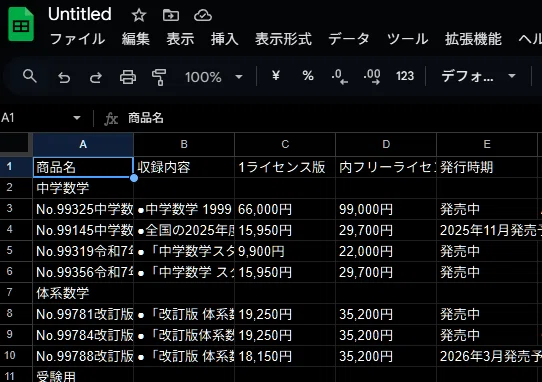Select cell 66,000円
This screenshot has width=542, height=382.
[285, 209]
